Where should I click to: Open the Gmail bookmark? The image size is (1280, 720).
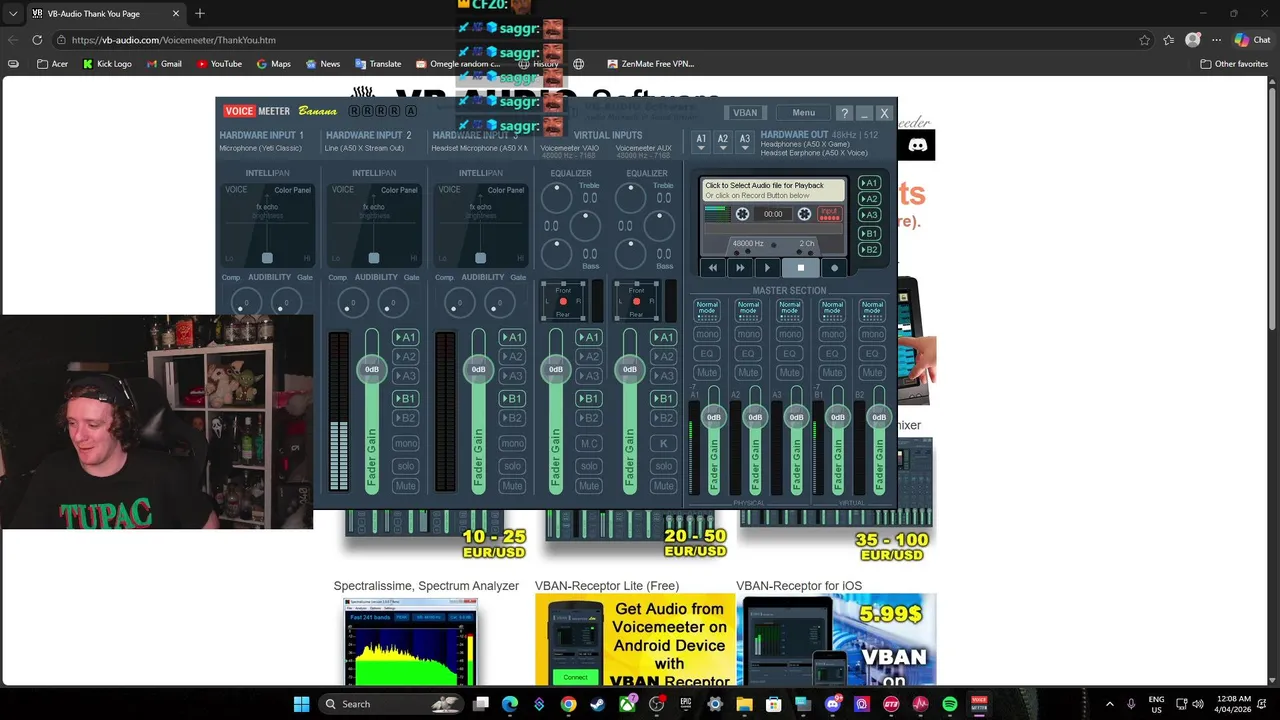[164, 64]
